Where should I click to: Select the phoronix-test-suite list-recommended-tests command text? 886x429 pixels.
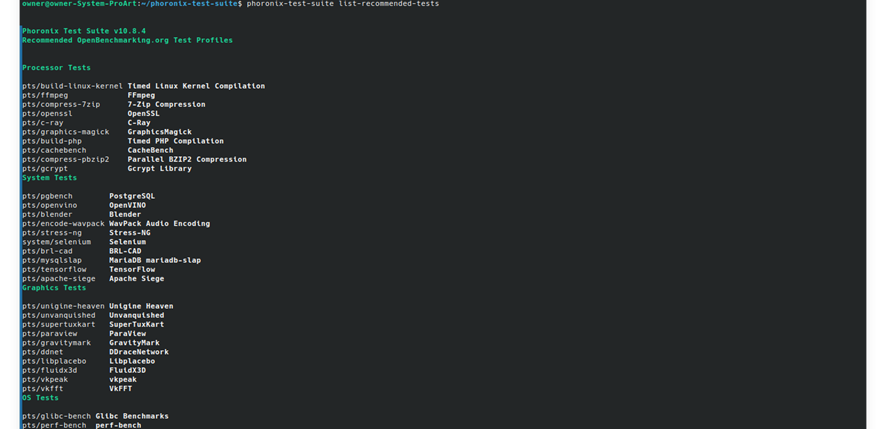click(x=342, y=4)
